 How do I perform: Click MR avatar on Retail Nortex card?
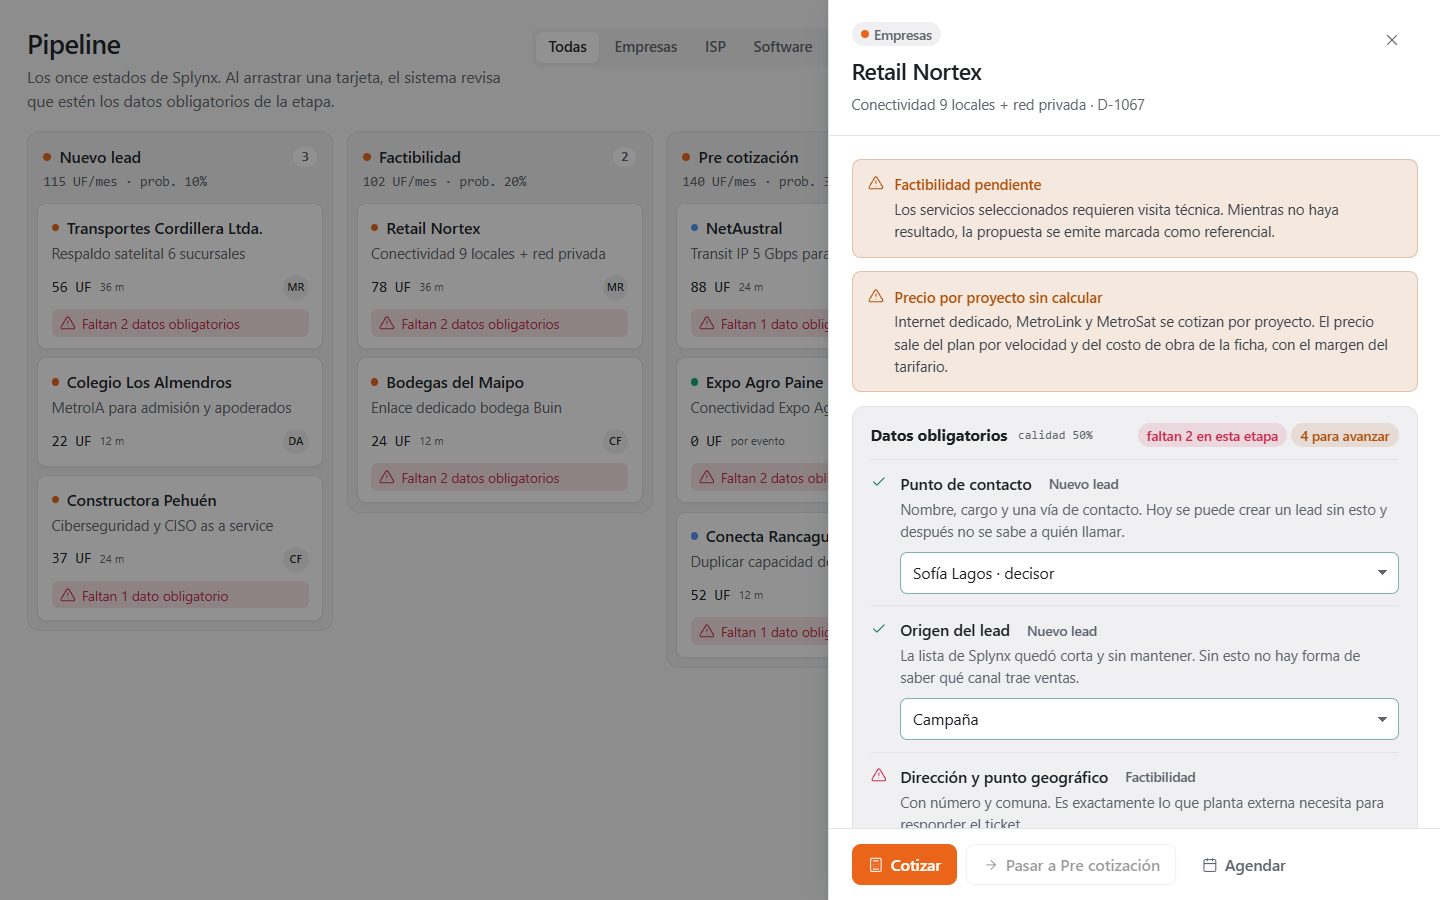615,287
